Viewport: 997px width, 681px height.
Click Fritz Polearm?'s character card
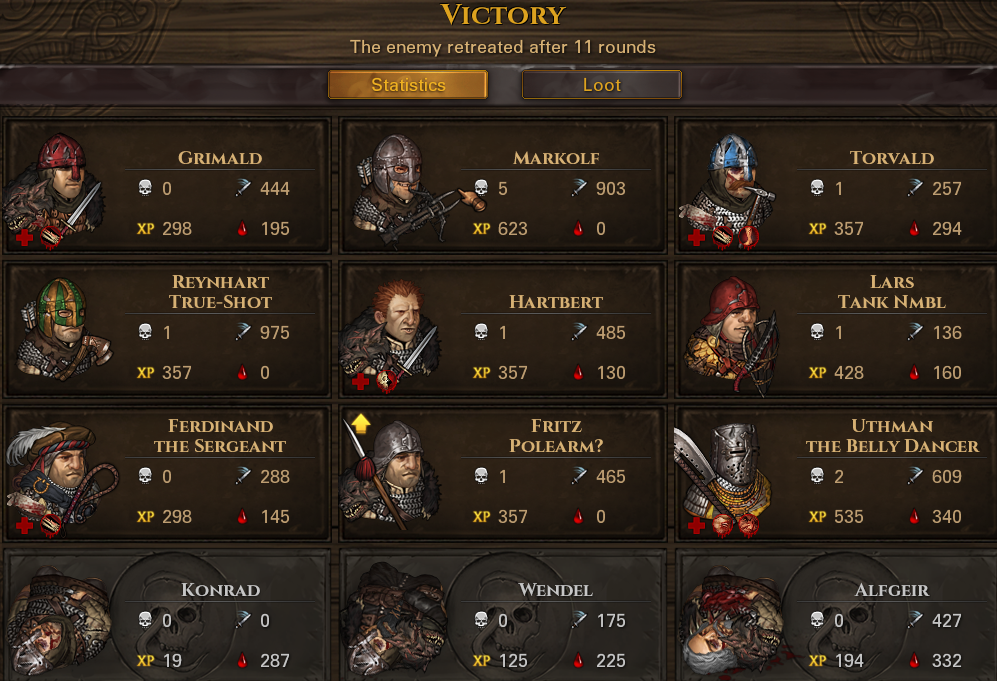[503, 473]
